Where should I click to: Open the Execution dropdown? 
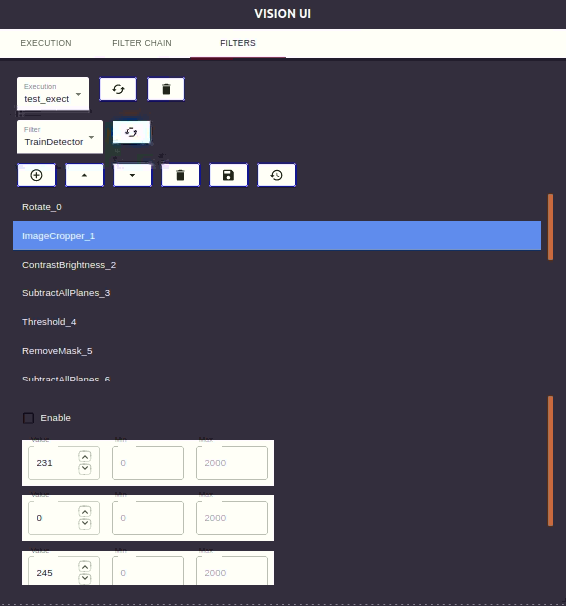coord(53,94)
